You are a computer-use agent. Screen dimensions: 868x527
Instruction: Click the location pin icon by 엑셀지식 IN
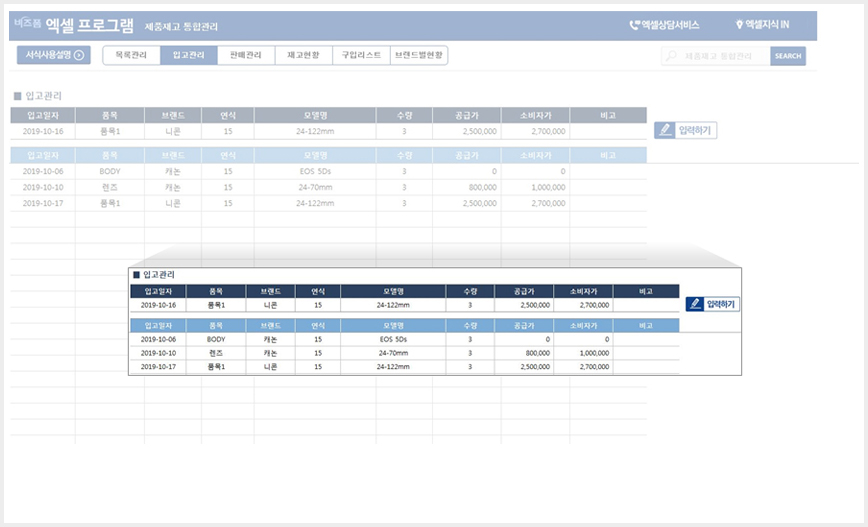pos(738,24)
